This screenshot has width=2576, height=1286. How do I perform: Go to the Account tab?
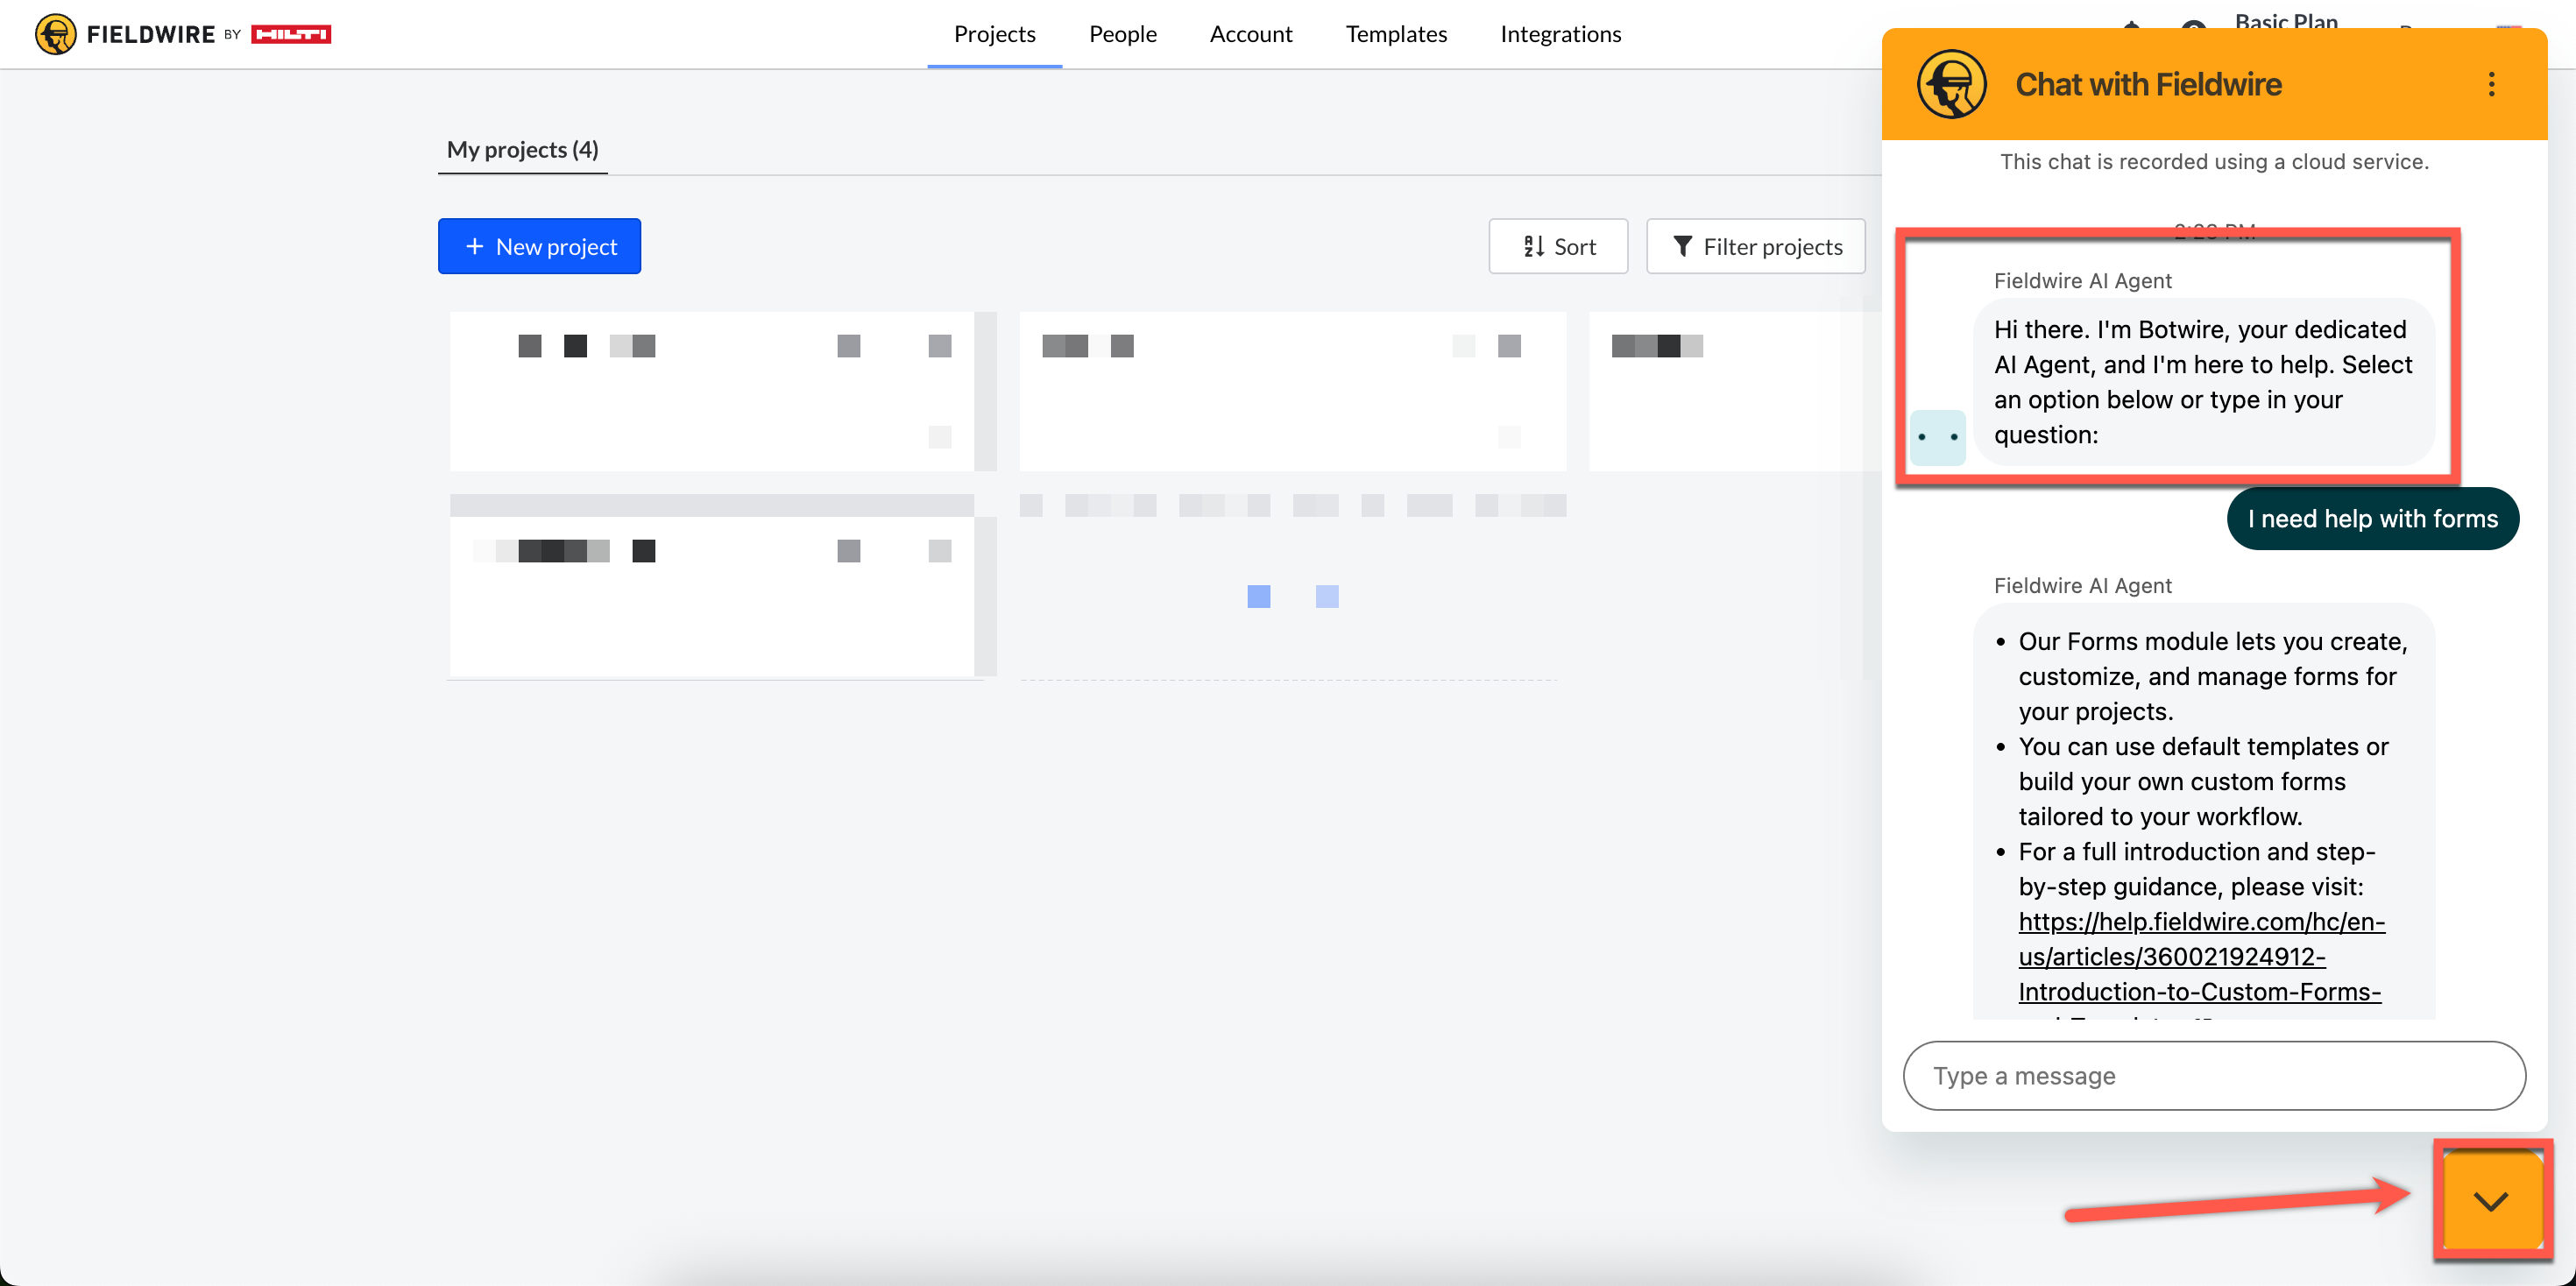click(x=1250, y=34)
